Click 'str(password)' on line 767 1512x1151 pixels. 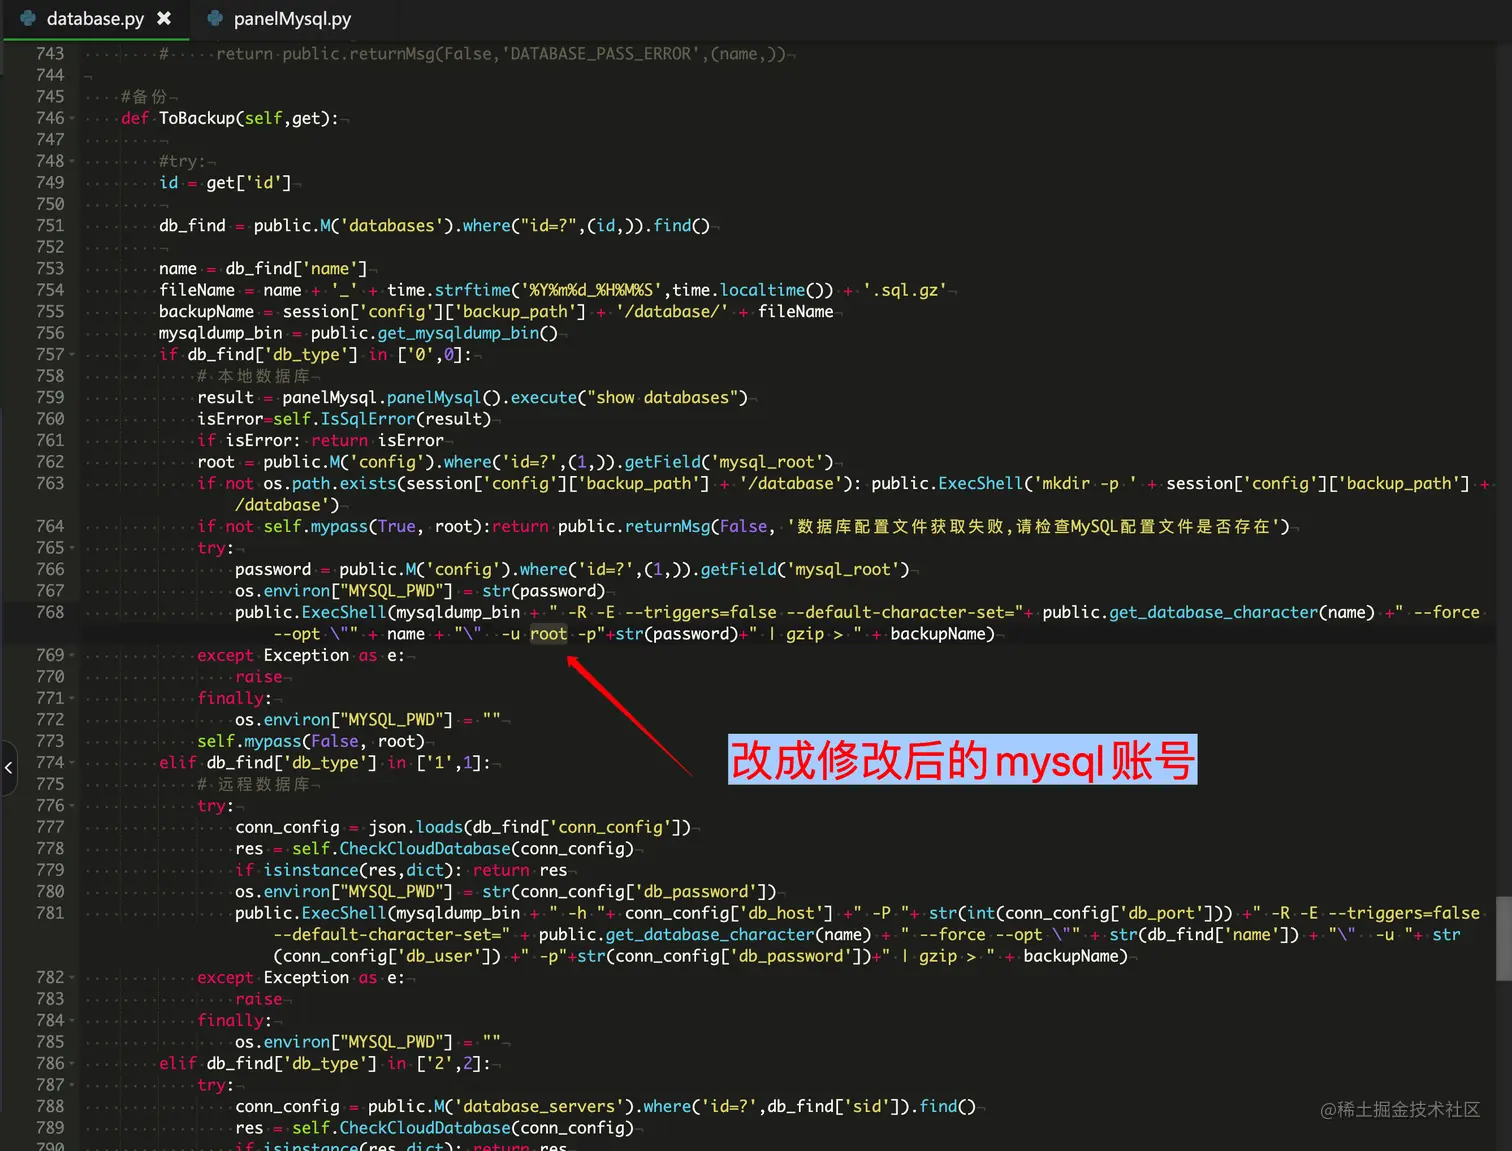point(543,591)
